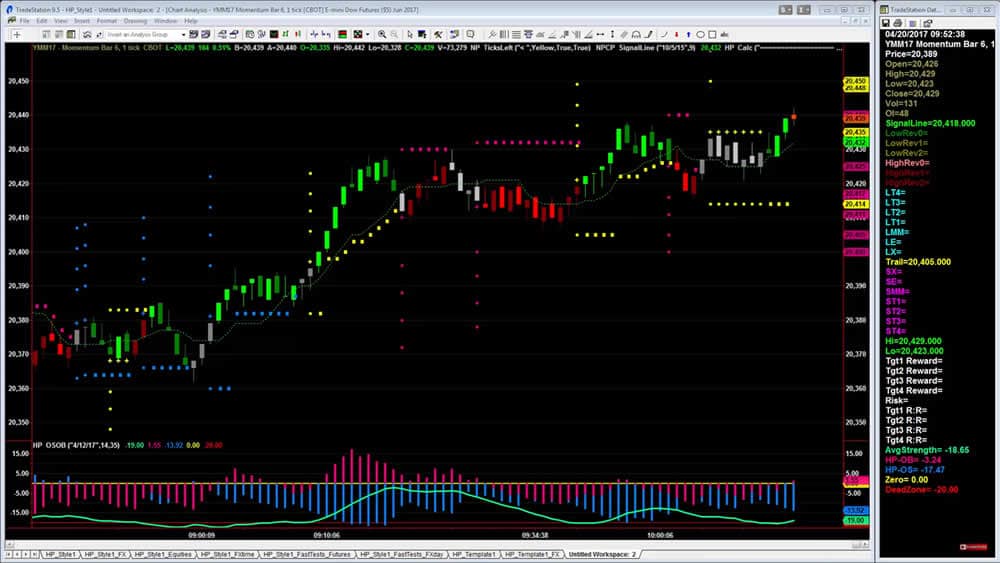
Task: Select the arc drawing tool
Action: coord(663,34)
